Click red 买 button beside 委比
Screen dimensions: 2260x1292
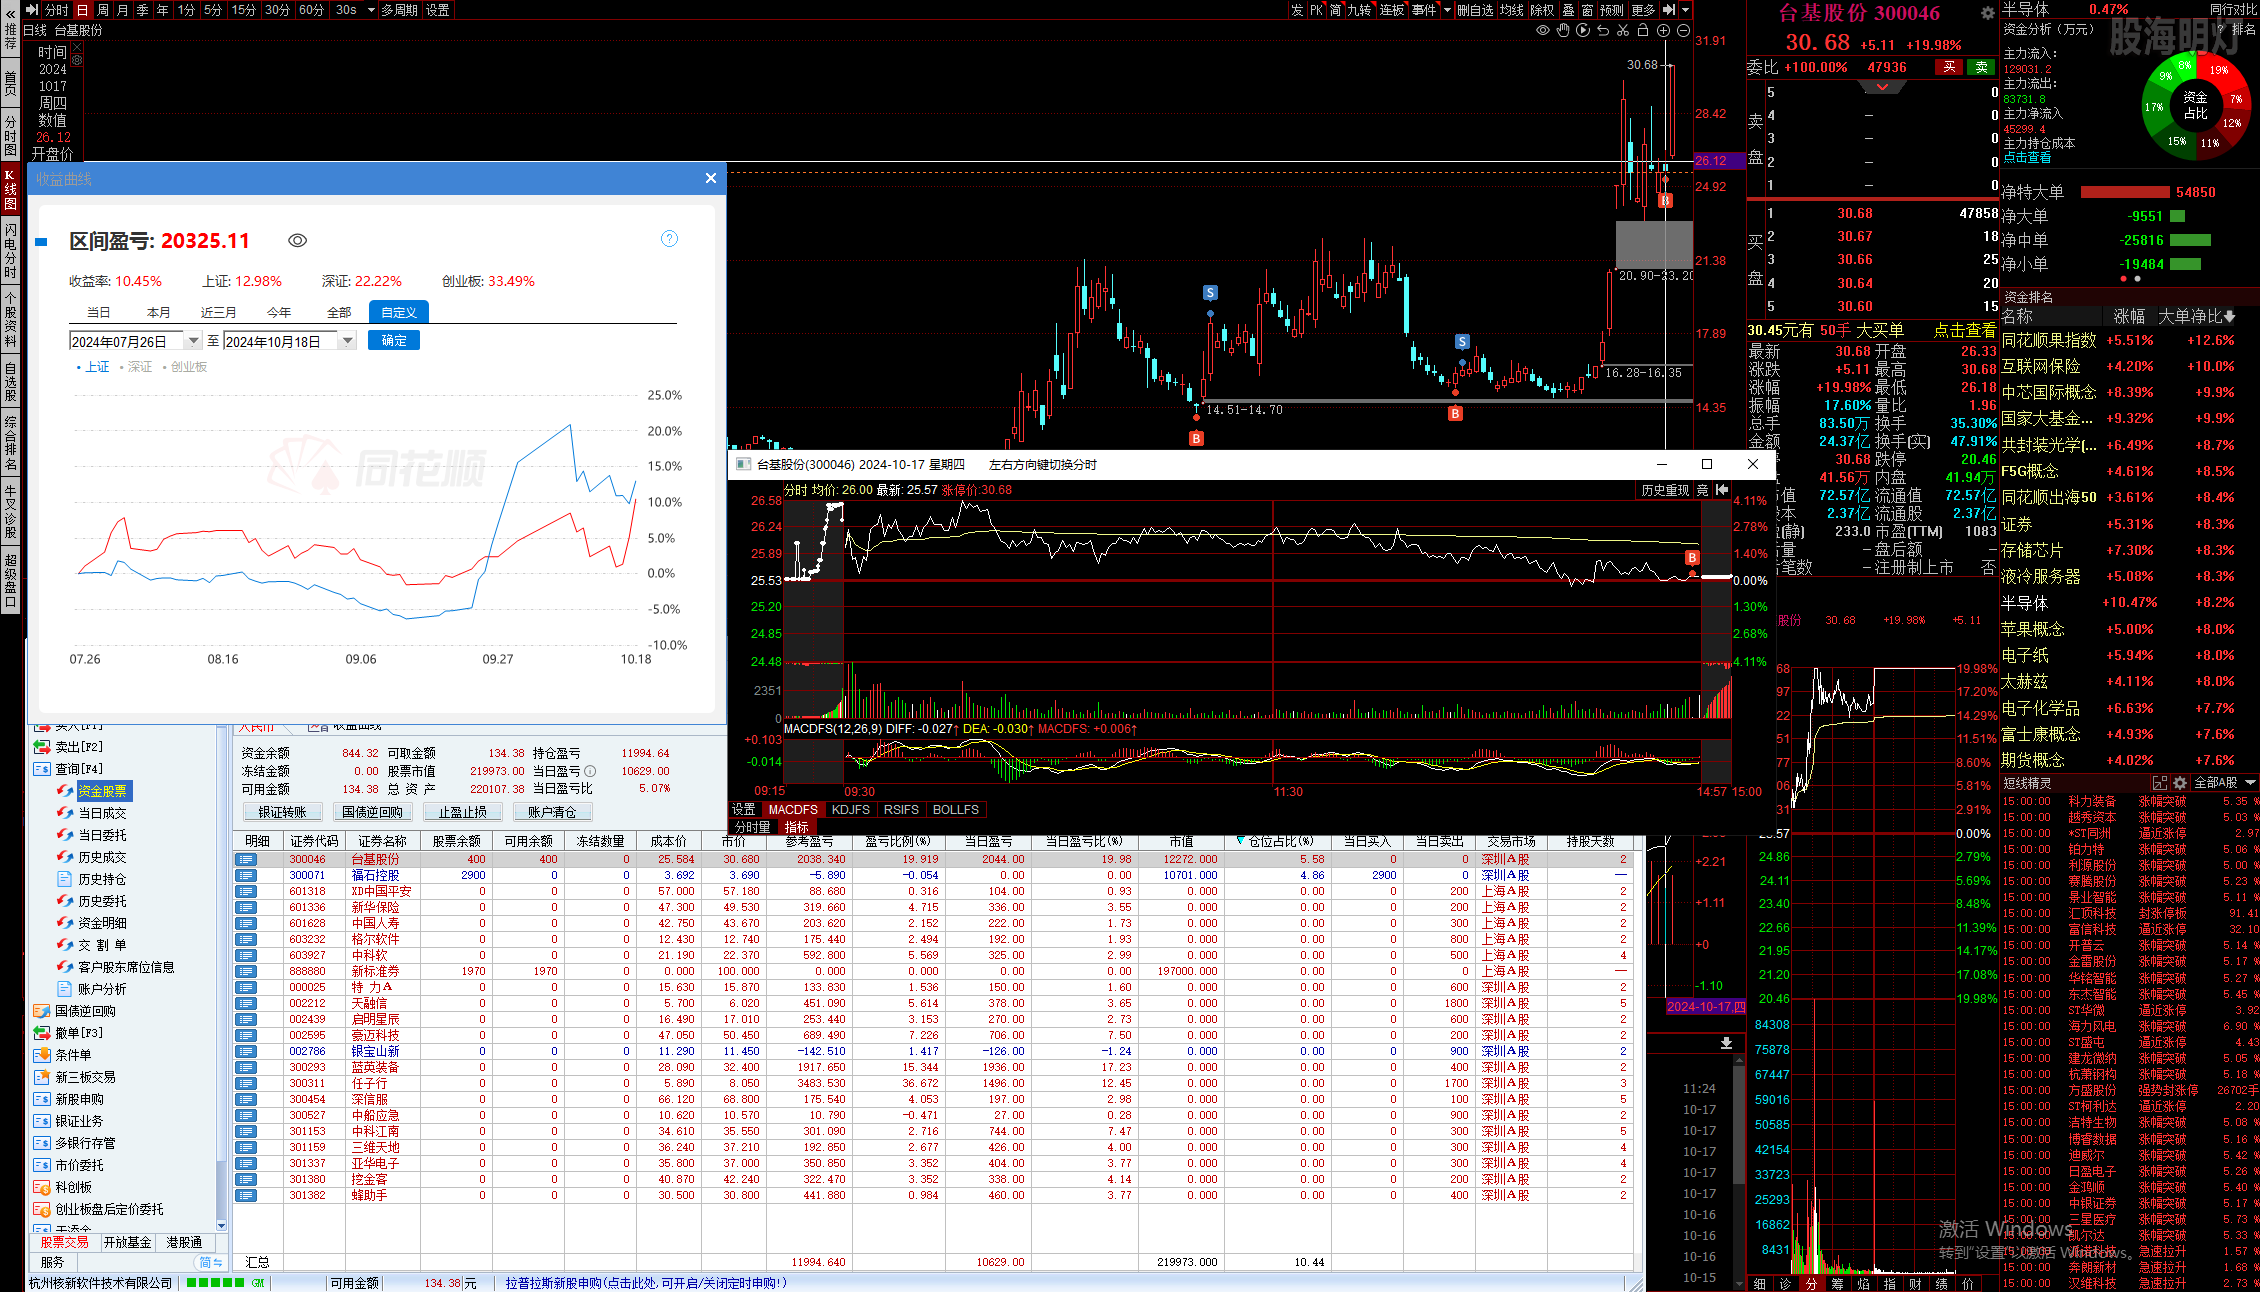(x=1949, y=67)
